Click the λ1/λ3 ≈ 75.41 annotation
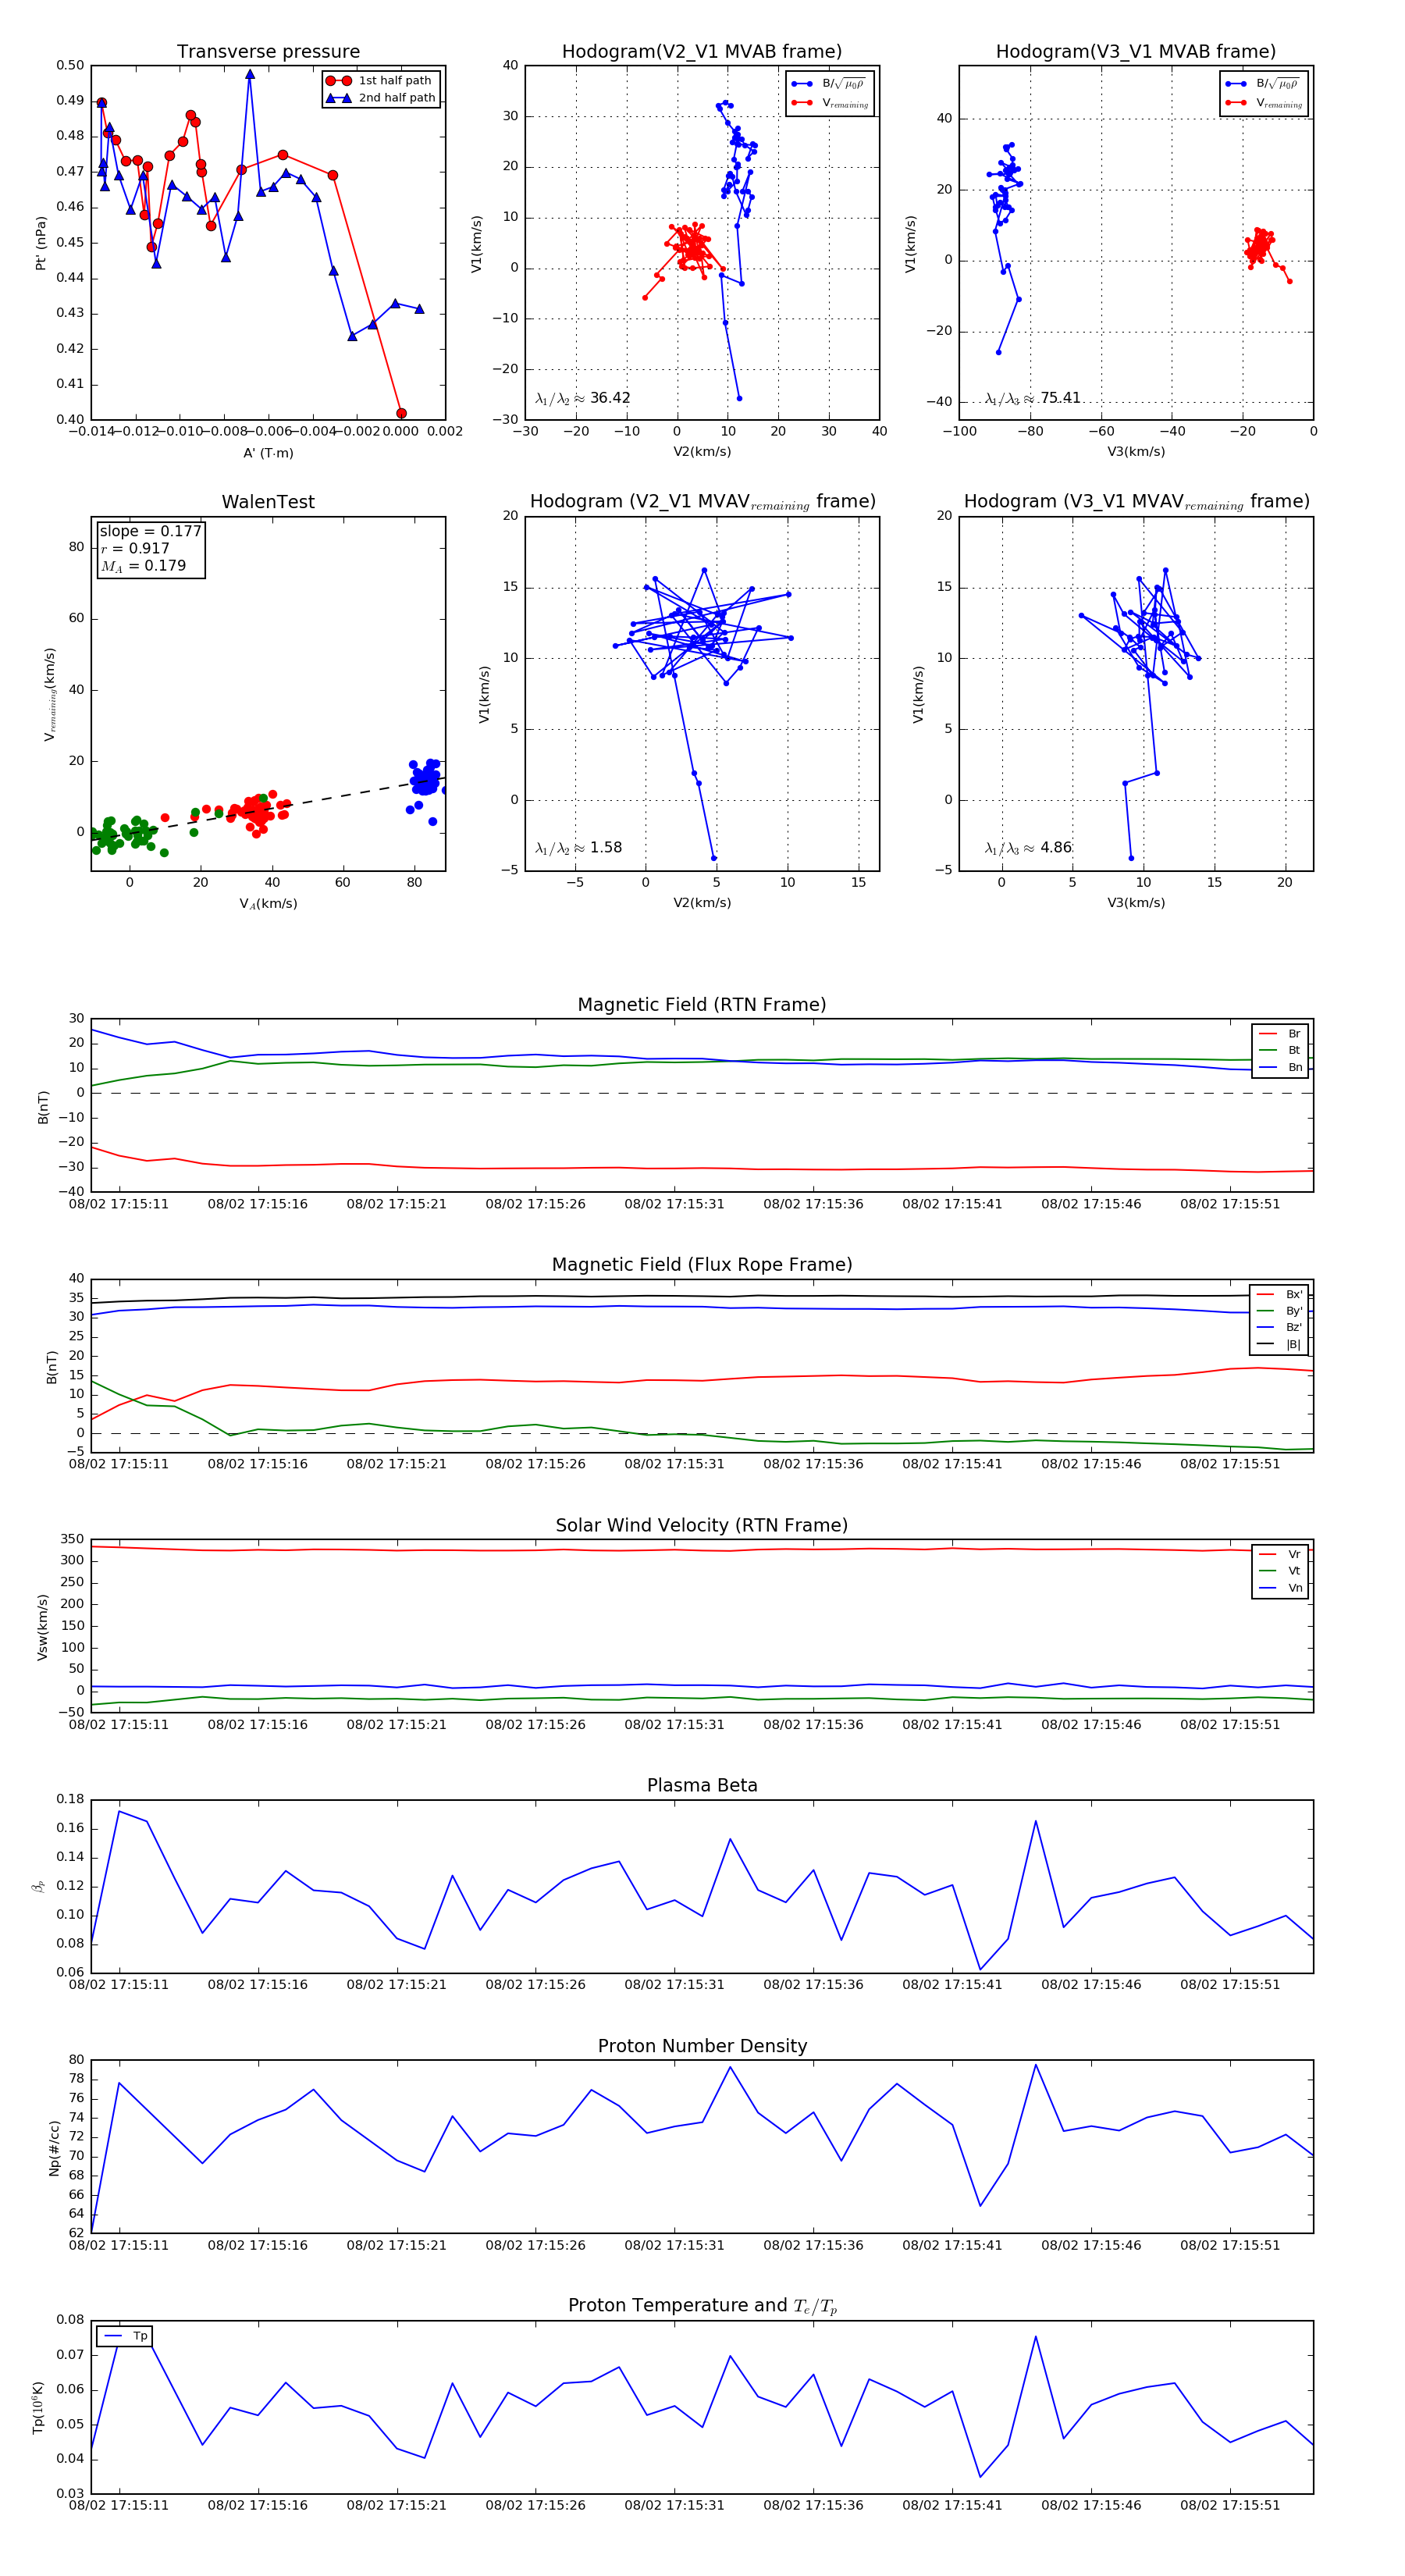 tap(1033, 398)
